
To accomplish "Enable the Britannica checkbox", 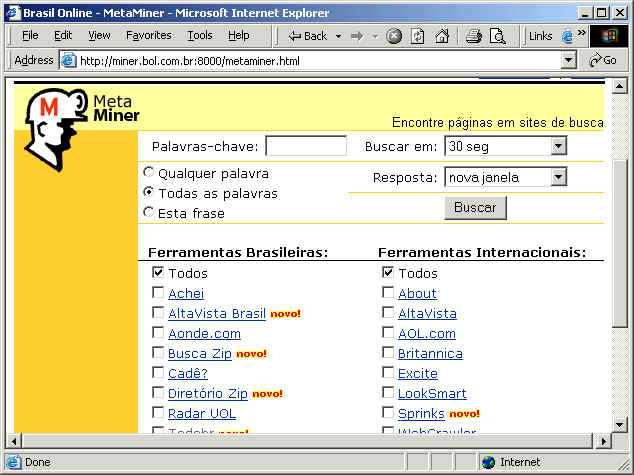I will coord(388,353).
